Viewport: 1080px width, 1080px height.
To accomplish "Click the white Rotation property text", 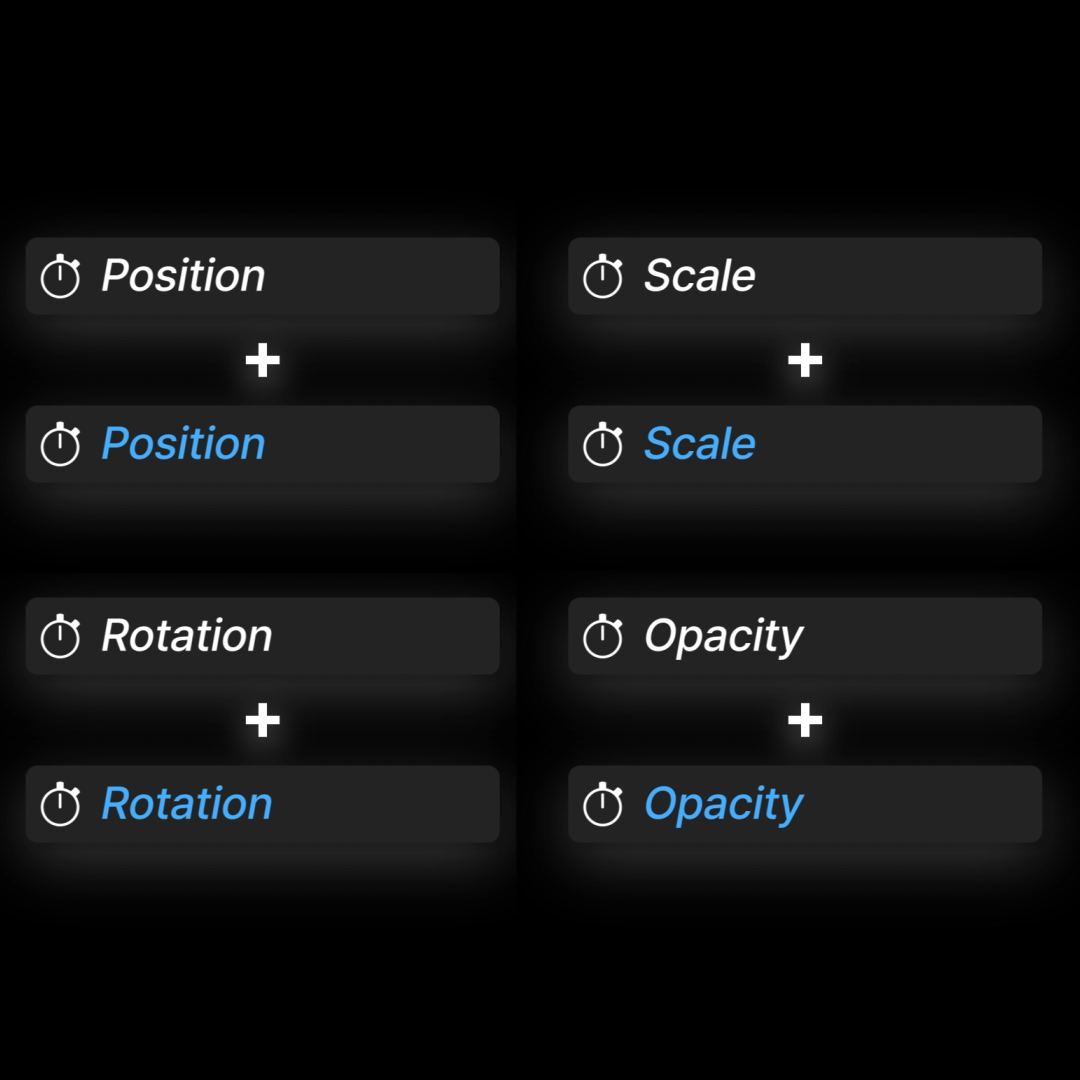I will (x=187, y=636).
